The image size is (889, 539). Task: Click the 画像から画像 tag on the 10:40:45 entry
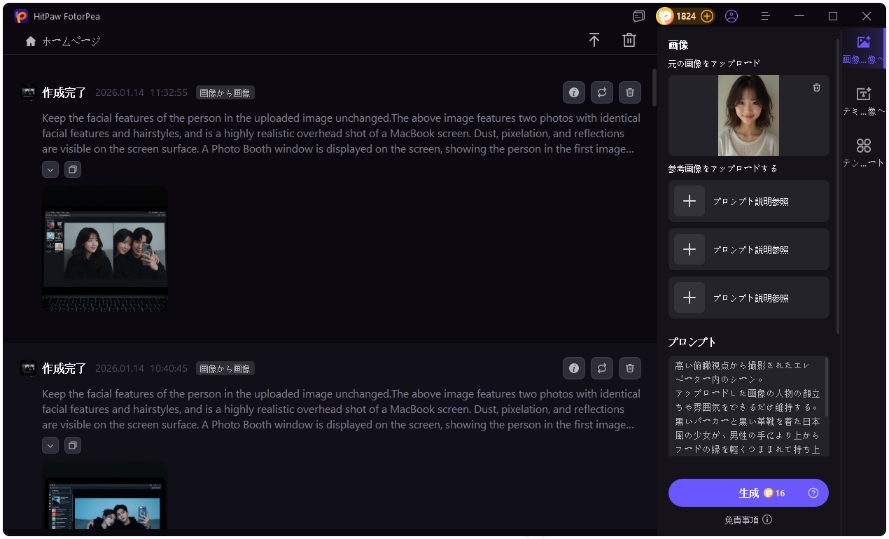click(225, 368)
